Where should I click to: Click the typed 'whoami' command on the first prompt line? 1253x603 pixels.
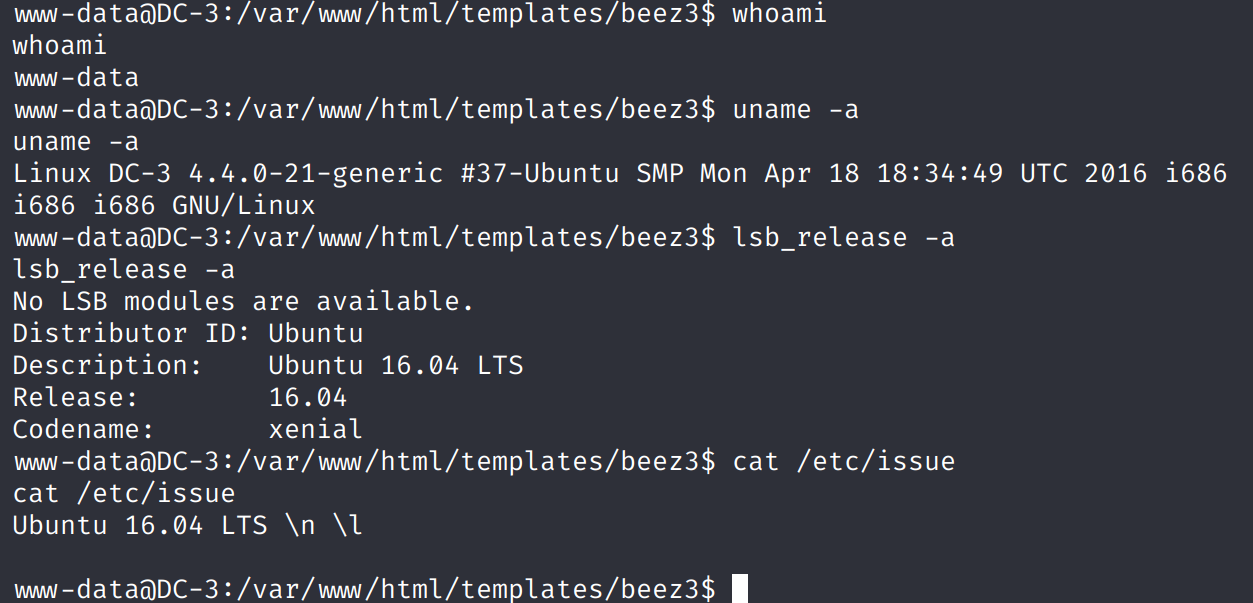pyautogui.click(x=780, y=14)
